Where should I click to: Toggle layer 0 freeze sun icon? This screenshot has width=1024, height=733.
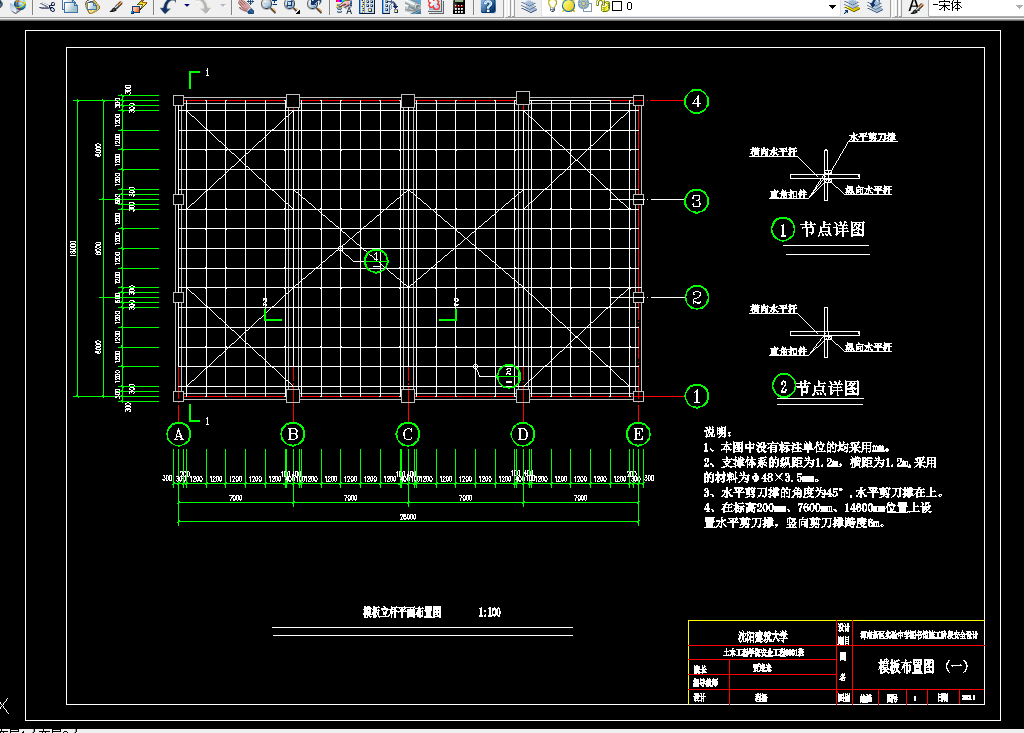tap(567, 6)
